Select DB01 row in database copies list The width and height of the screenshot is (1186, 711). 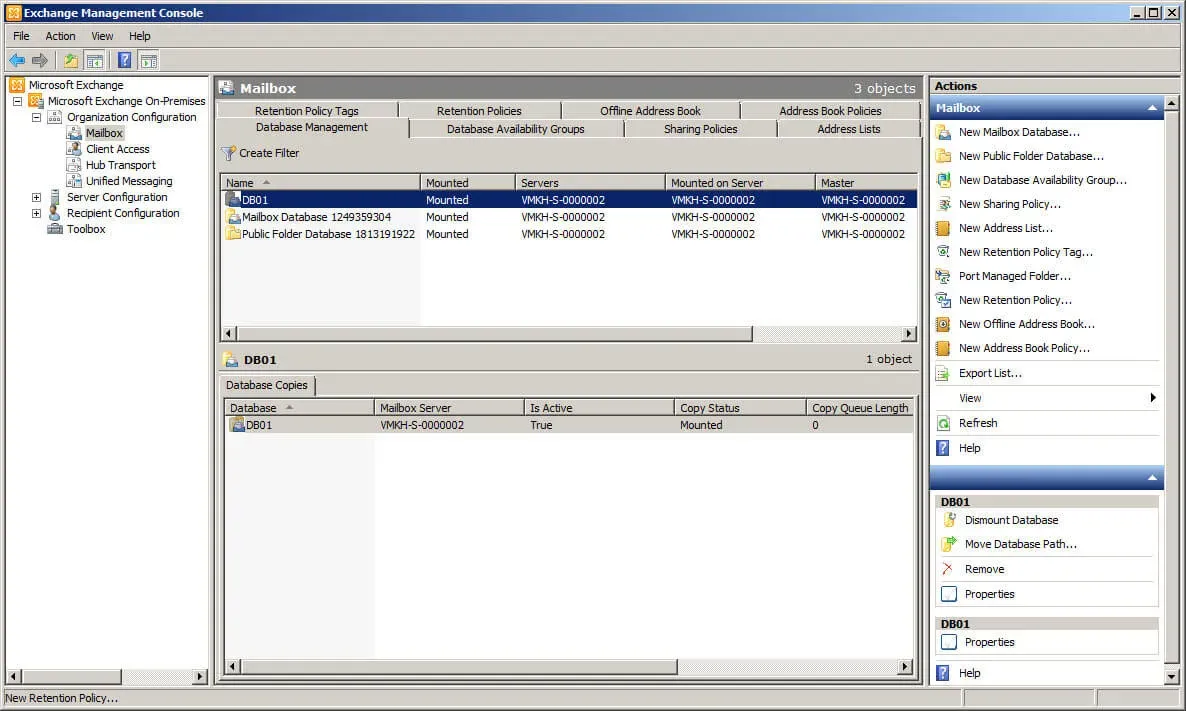pos(569,425)
